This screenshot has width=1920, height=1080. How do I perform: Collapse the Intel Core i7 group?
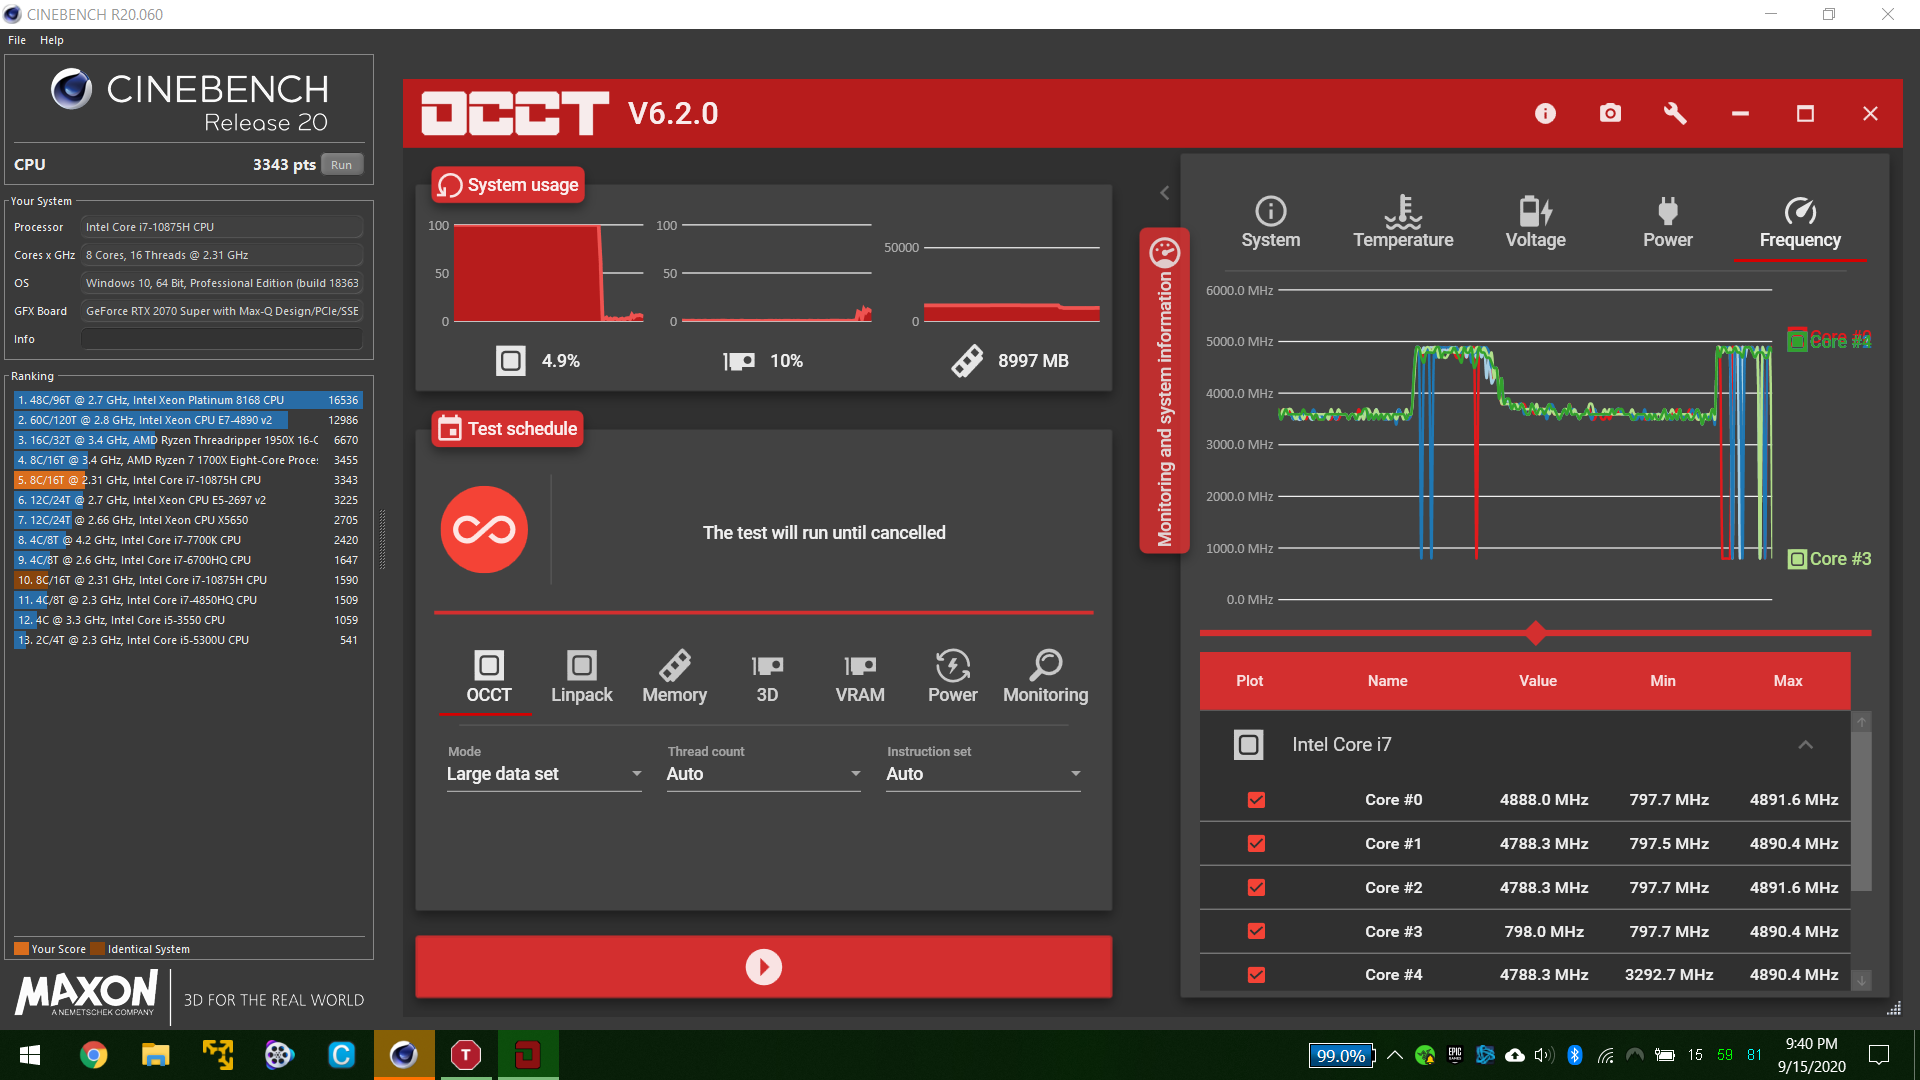tap(1805, 745)
